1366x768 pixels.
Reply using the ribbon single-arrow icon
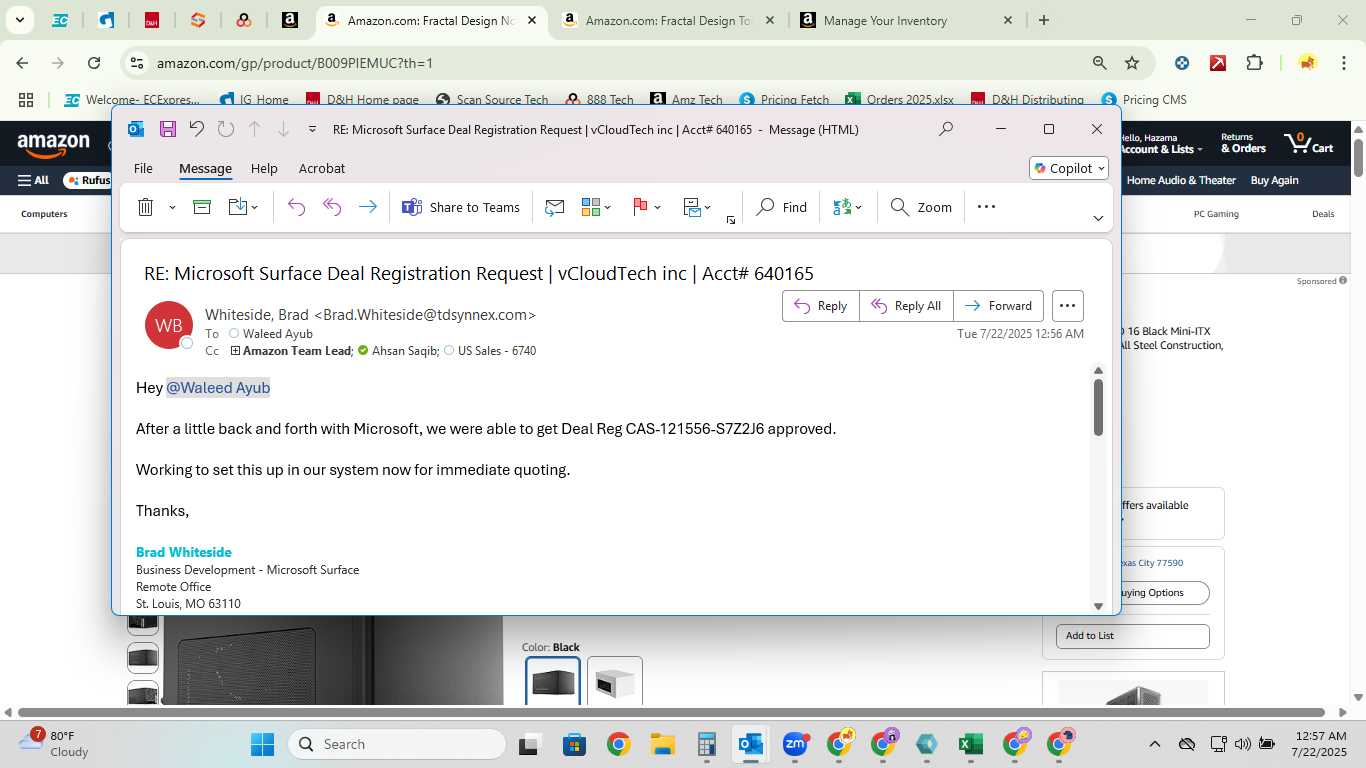[x=296, y=207]
